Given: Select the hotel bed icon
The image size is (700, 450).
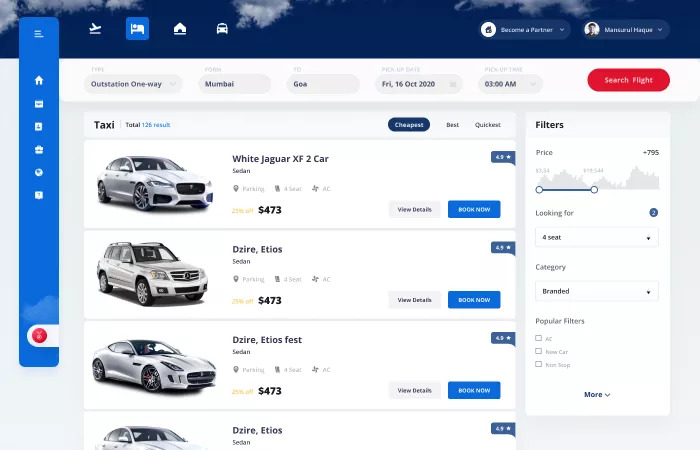Looking at the screenshot, I should tap(137, 29).
